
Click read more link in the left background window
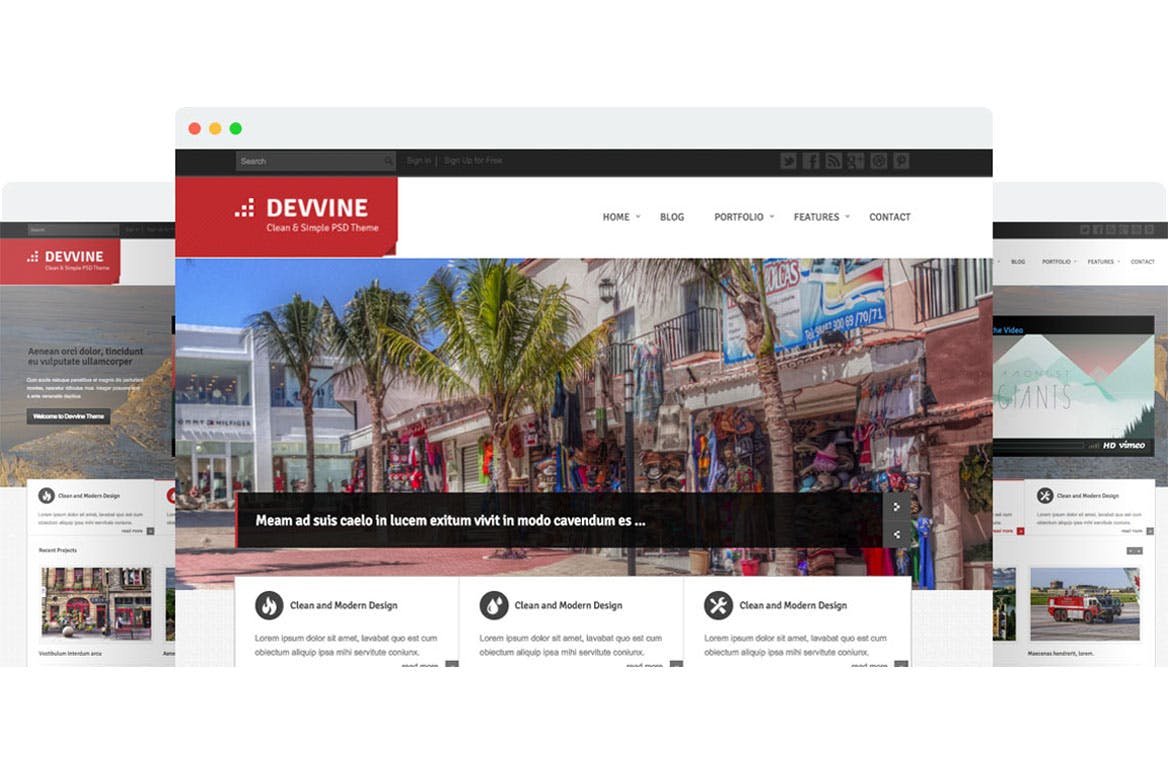(132, 531)
